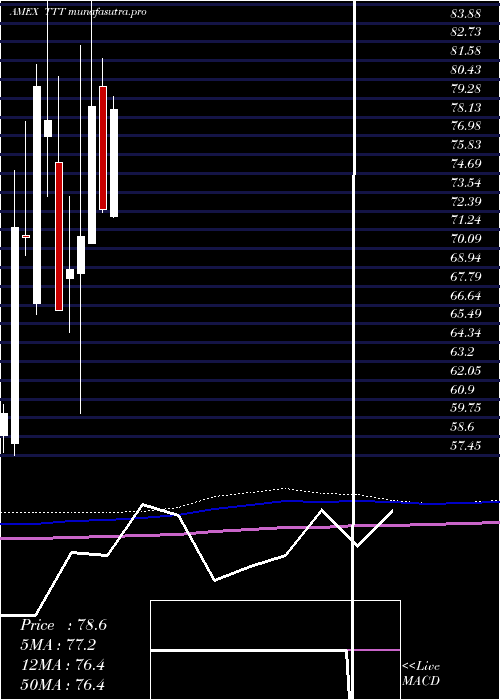Click the 72.39 price axis label
The image size is (500, 700).
click(466, 202)
